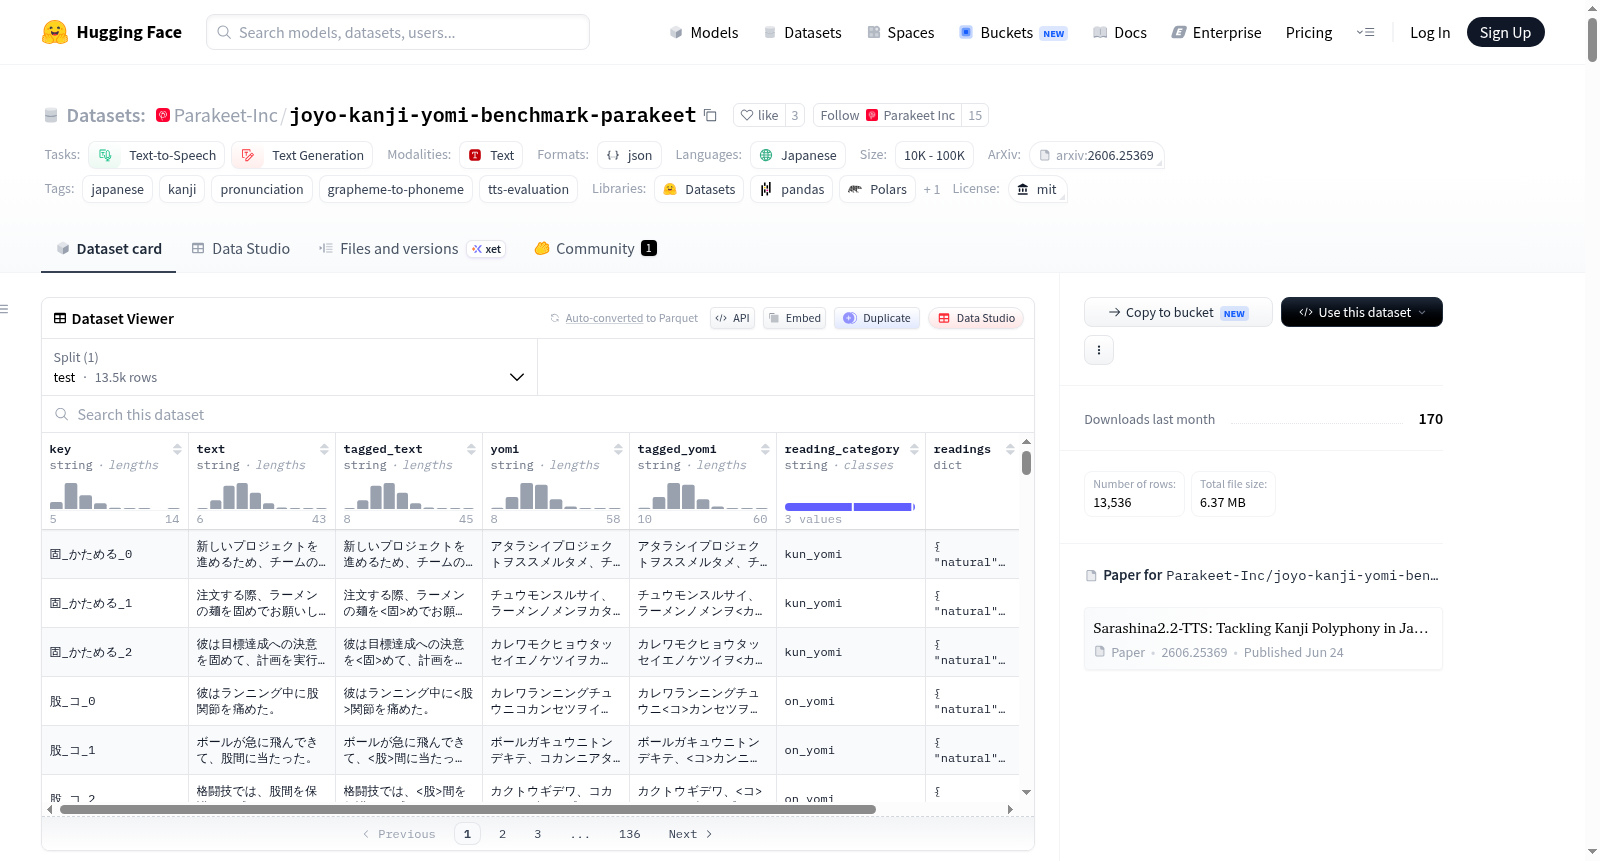The image size is (1600, 861).
Task: Click the Log In link
Action: point(1430,32)
